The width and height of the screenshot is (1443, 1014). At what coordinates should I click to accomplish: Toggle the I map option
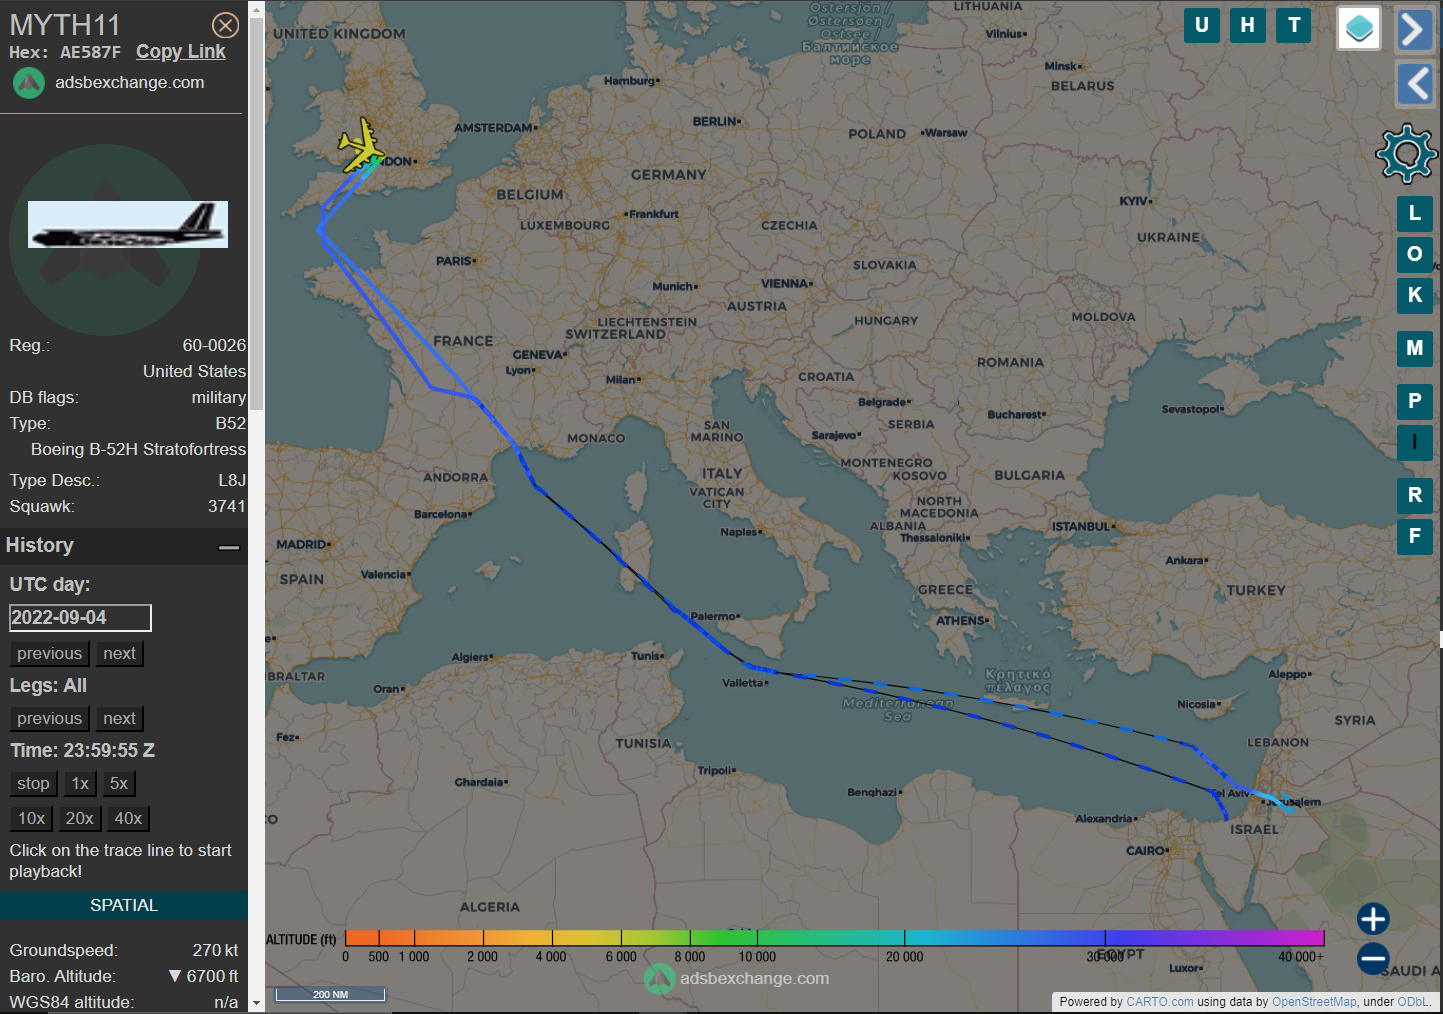pyautogui.click(x=1415, y=442)
